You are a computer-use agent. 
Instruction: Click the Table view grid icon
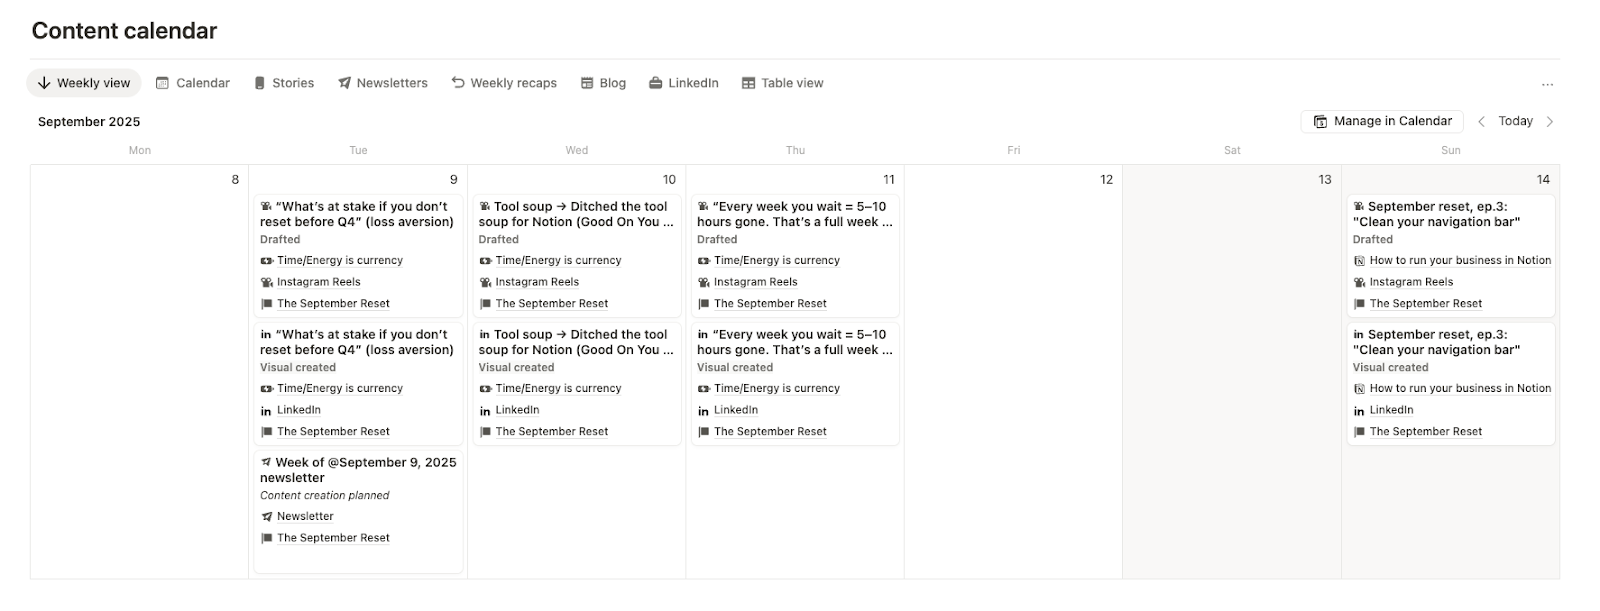[x=748, y=84]
